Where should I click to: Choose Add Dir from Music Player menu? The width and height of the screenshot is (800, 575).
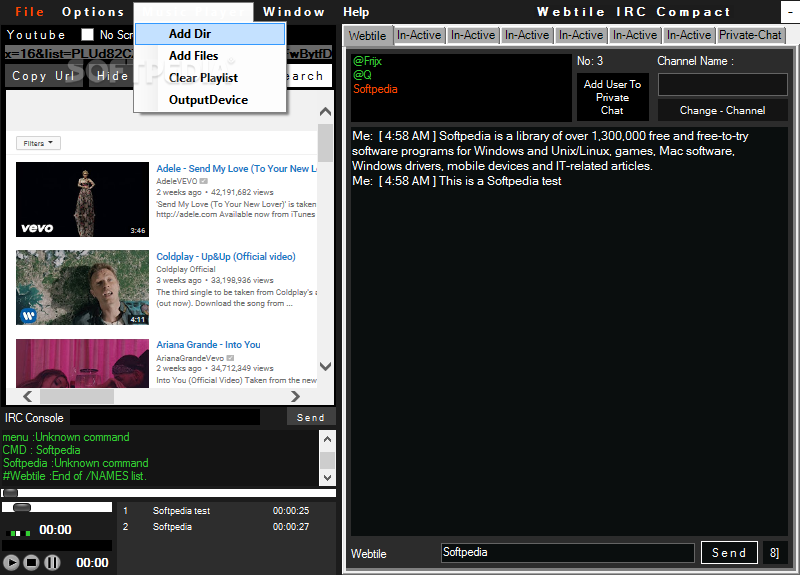(210, 34)
